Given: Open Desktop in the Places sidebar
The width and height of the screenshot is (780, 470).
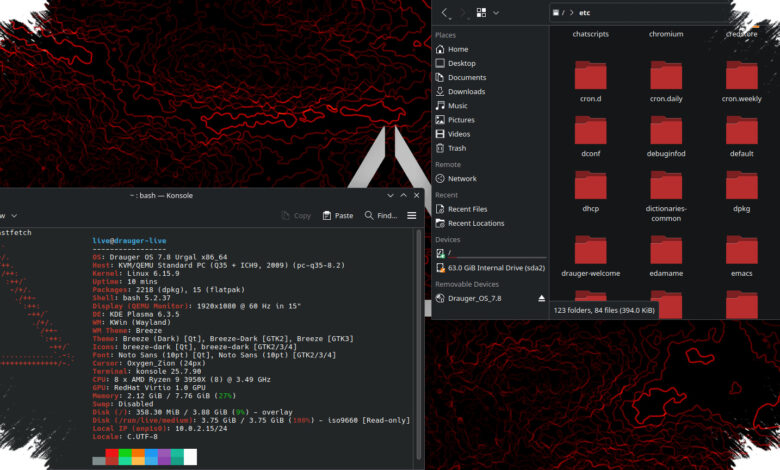Looking at the screenshot, I should [490, 63].
